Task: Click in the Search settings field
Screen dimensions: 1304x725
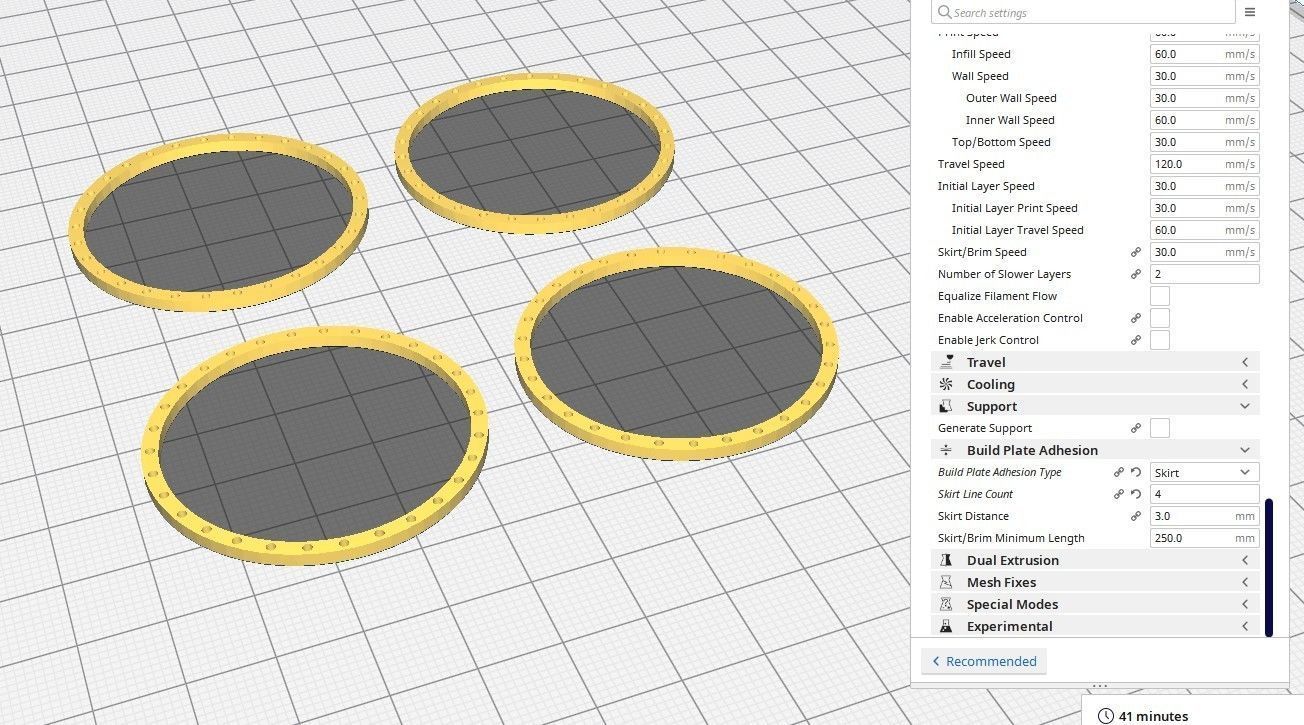Action: click(1083, 12)
